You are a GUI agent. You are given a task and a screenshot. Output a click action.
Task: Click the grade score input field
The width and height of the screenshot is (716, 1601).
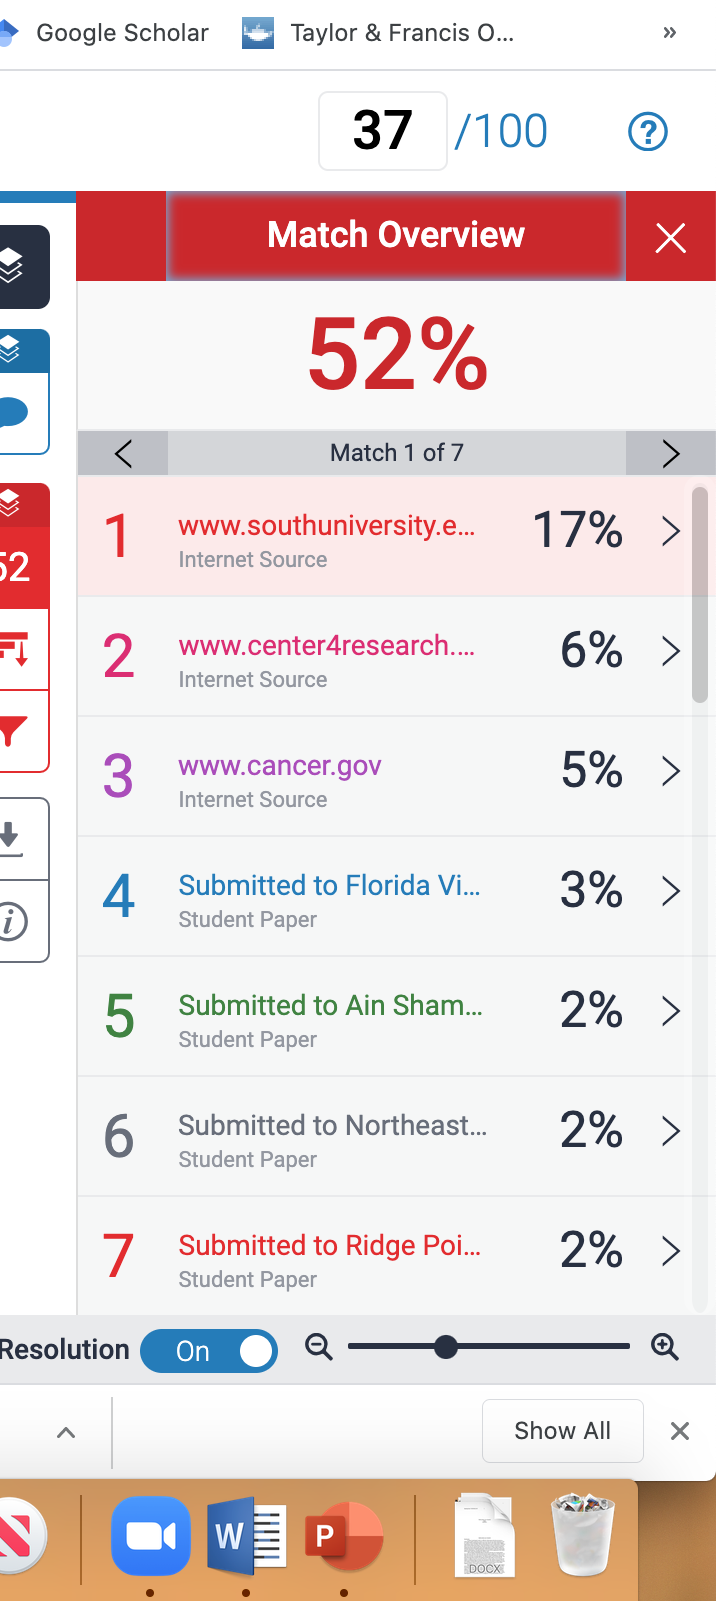coord(383,131)
